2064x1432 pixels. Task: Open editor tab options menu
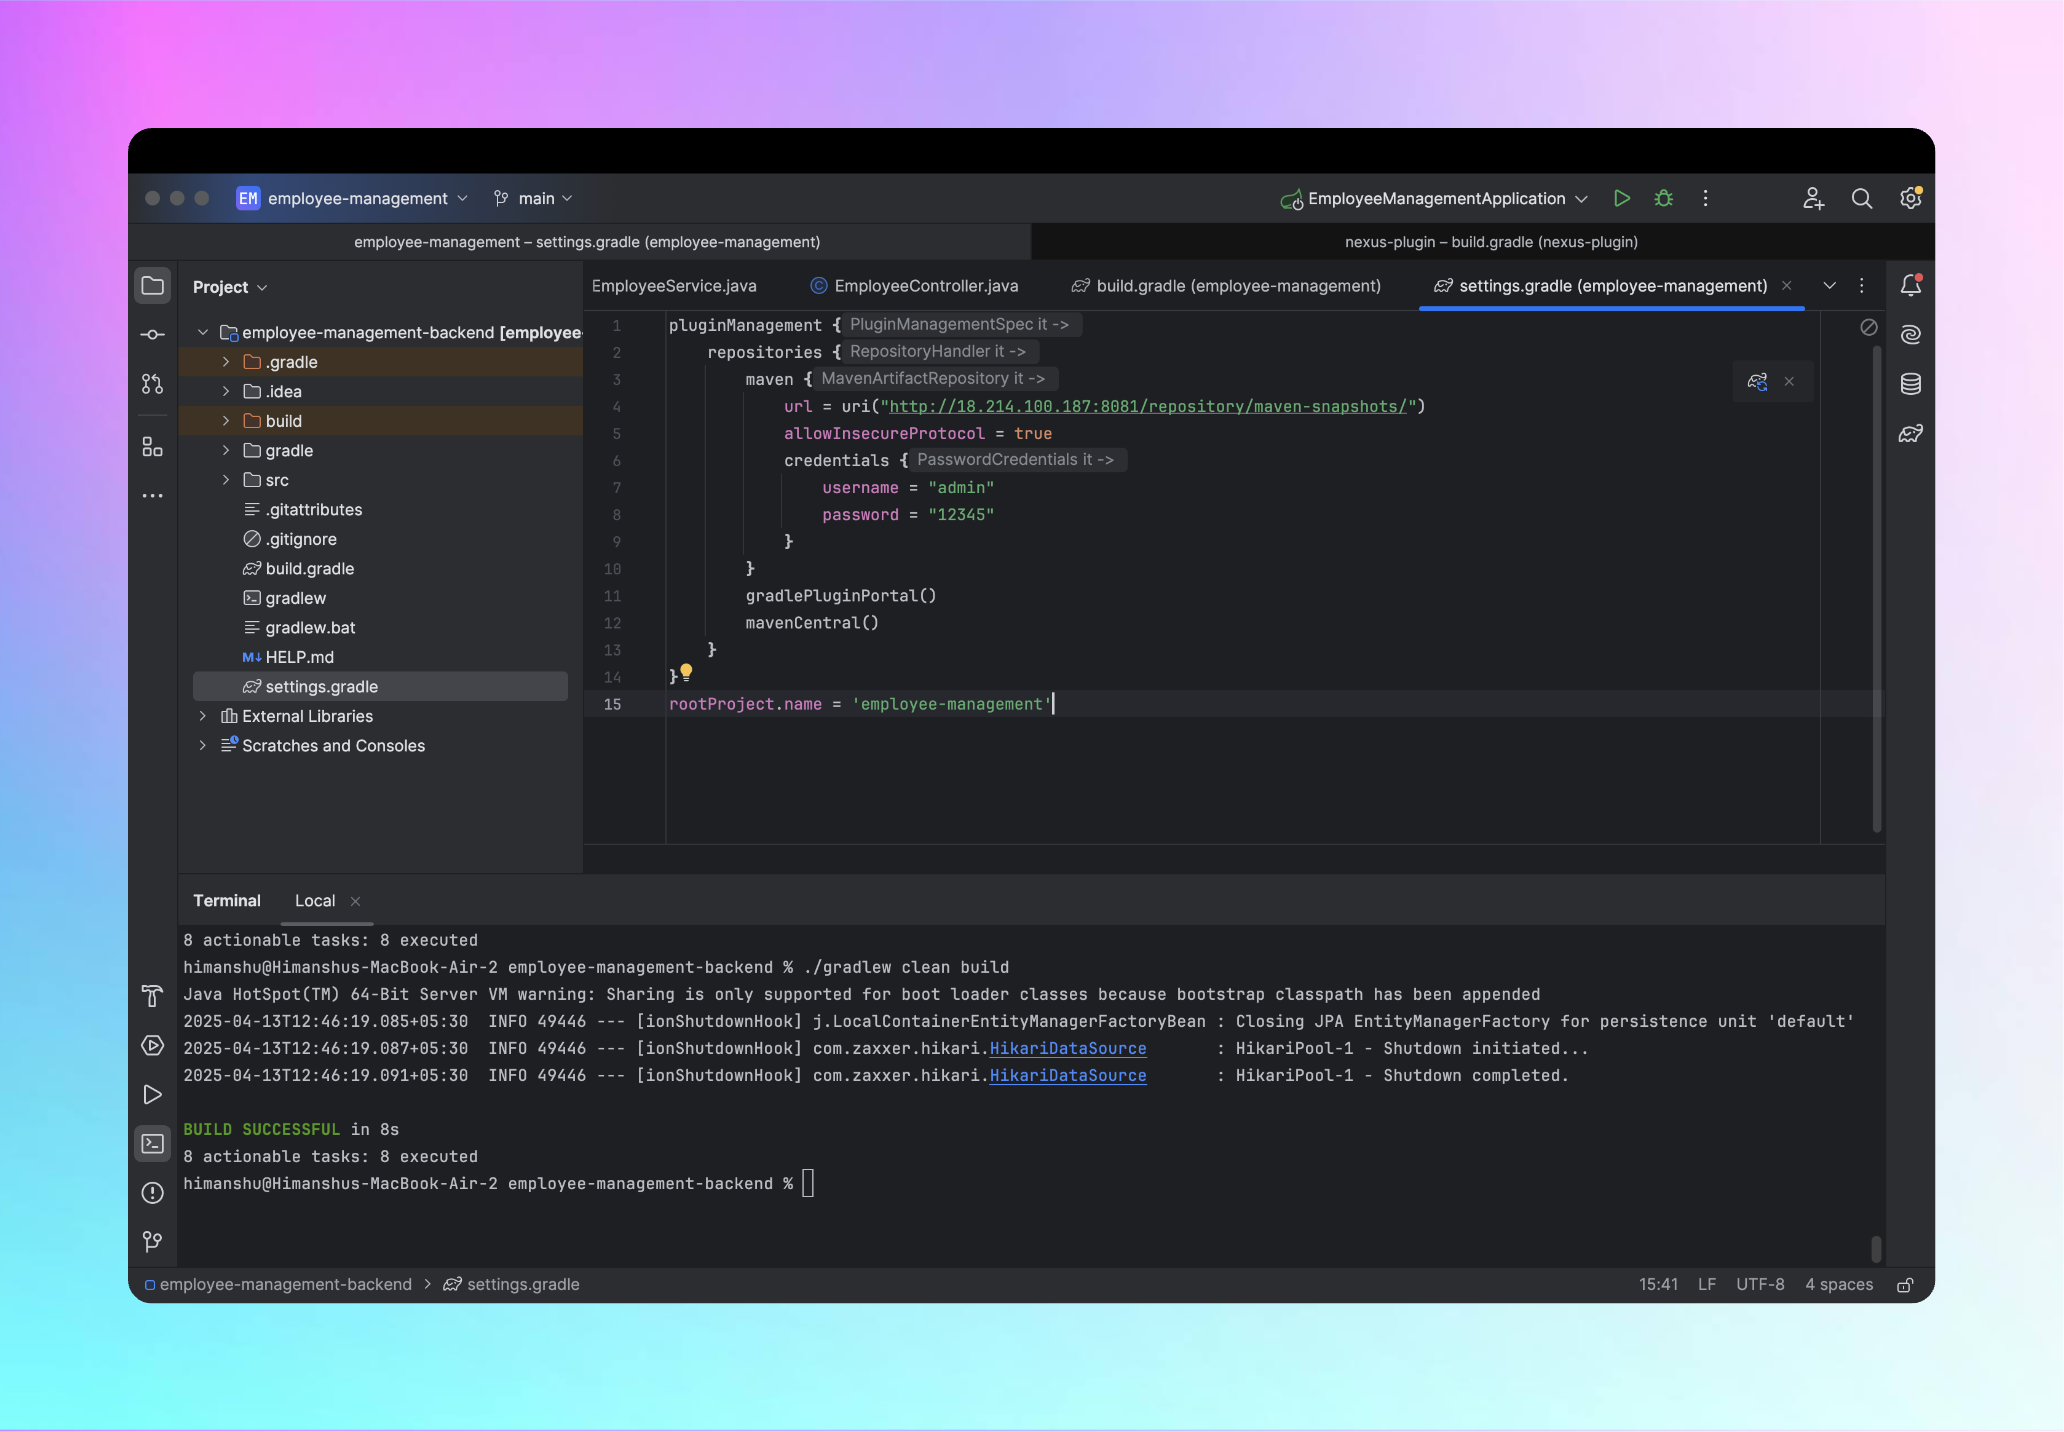[1862, 286]
